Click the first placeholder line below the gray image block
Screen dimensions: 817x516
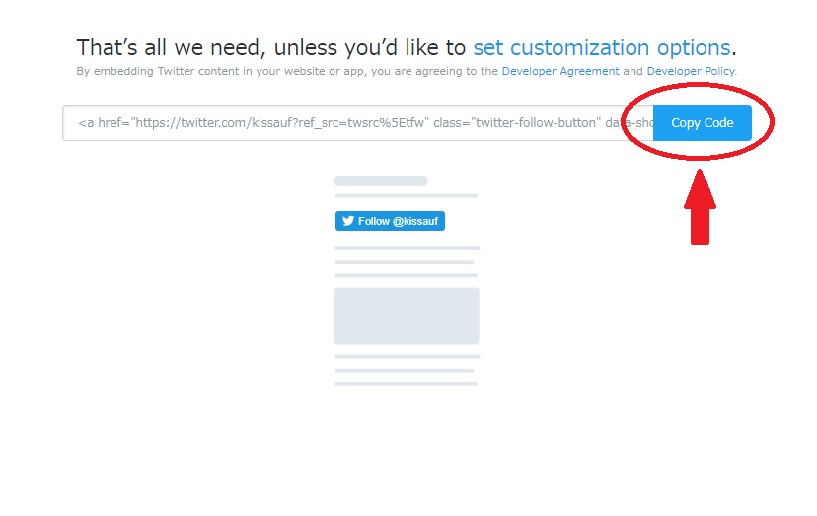click(x=407, y=357)
